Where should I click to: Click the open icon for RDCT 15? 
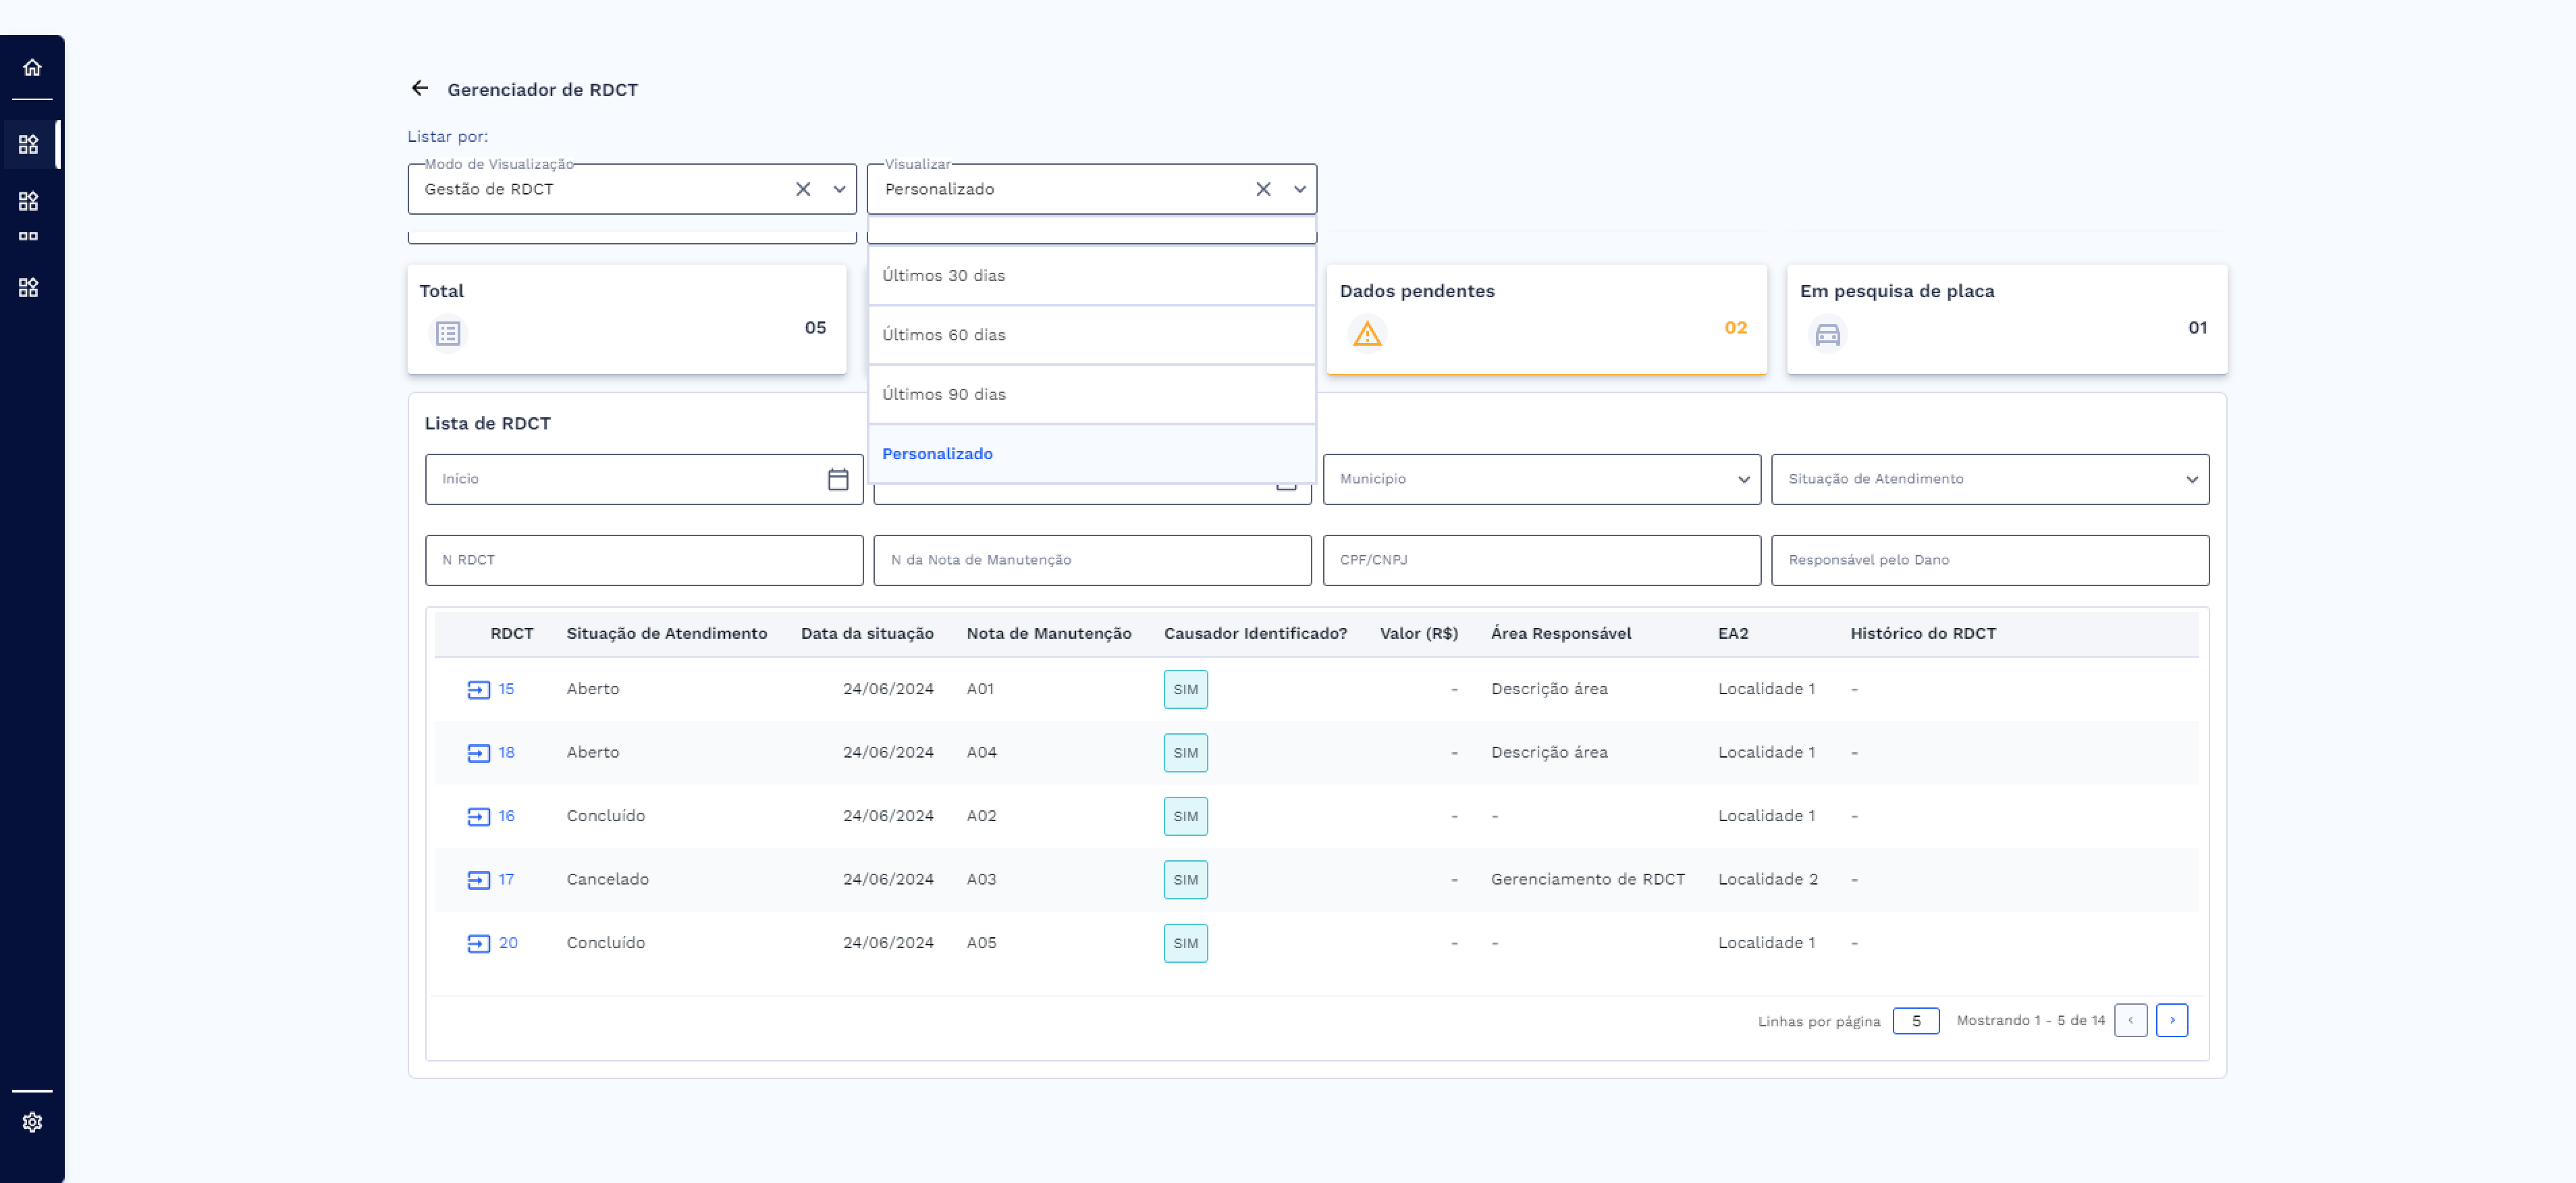point(478,690)
